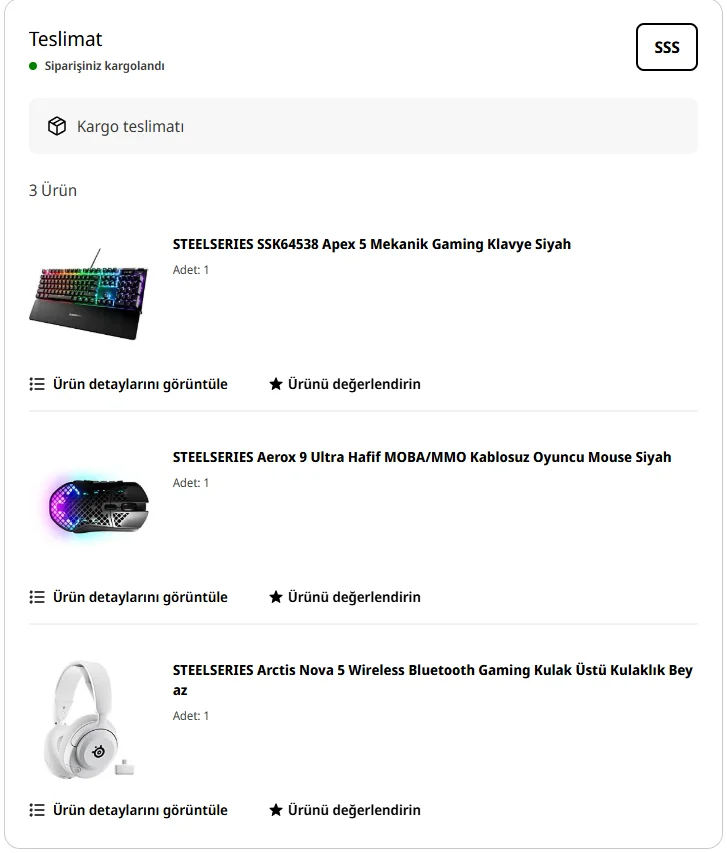This screenshot has width=727, height=853.
Task: Click the star icon for the Apex 5 keyboard
Action: pyautogui.click(x=276, y=384)
